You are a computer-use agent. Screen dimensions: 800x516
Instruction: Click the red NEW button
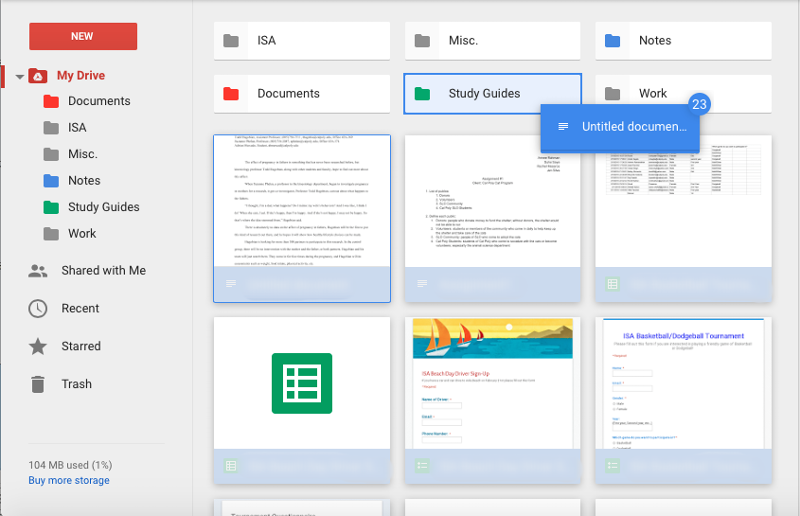[83, 36]
